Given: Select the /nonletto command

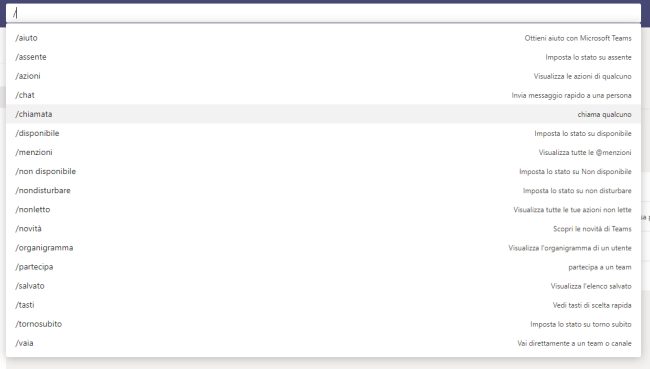Looking at the screenshot, I should click(x=323, y=209).
